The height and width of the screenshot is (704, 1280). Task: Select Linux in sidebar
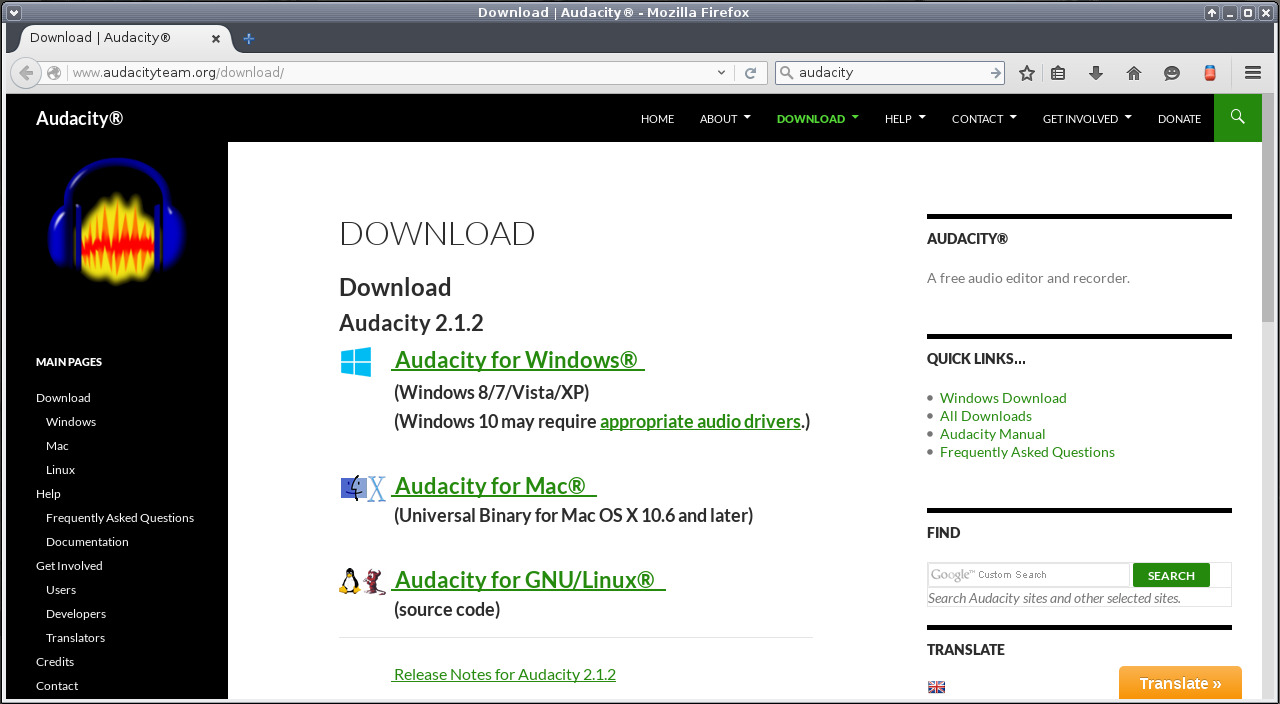60,470
